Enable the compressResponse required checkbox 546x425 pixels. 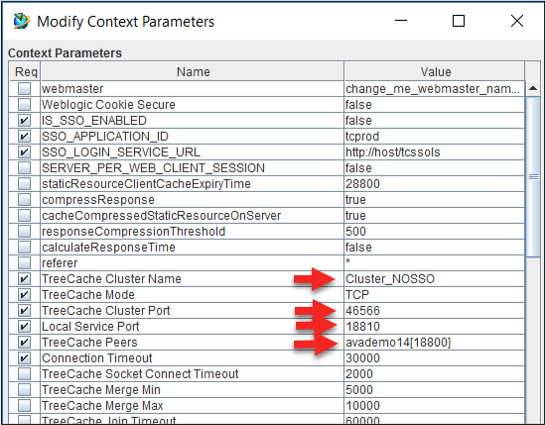[x=24, y=199]
